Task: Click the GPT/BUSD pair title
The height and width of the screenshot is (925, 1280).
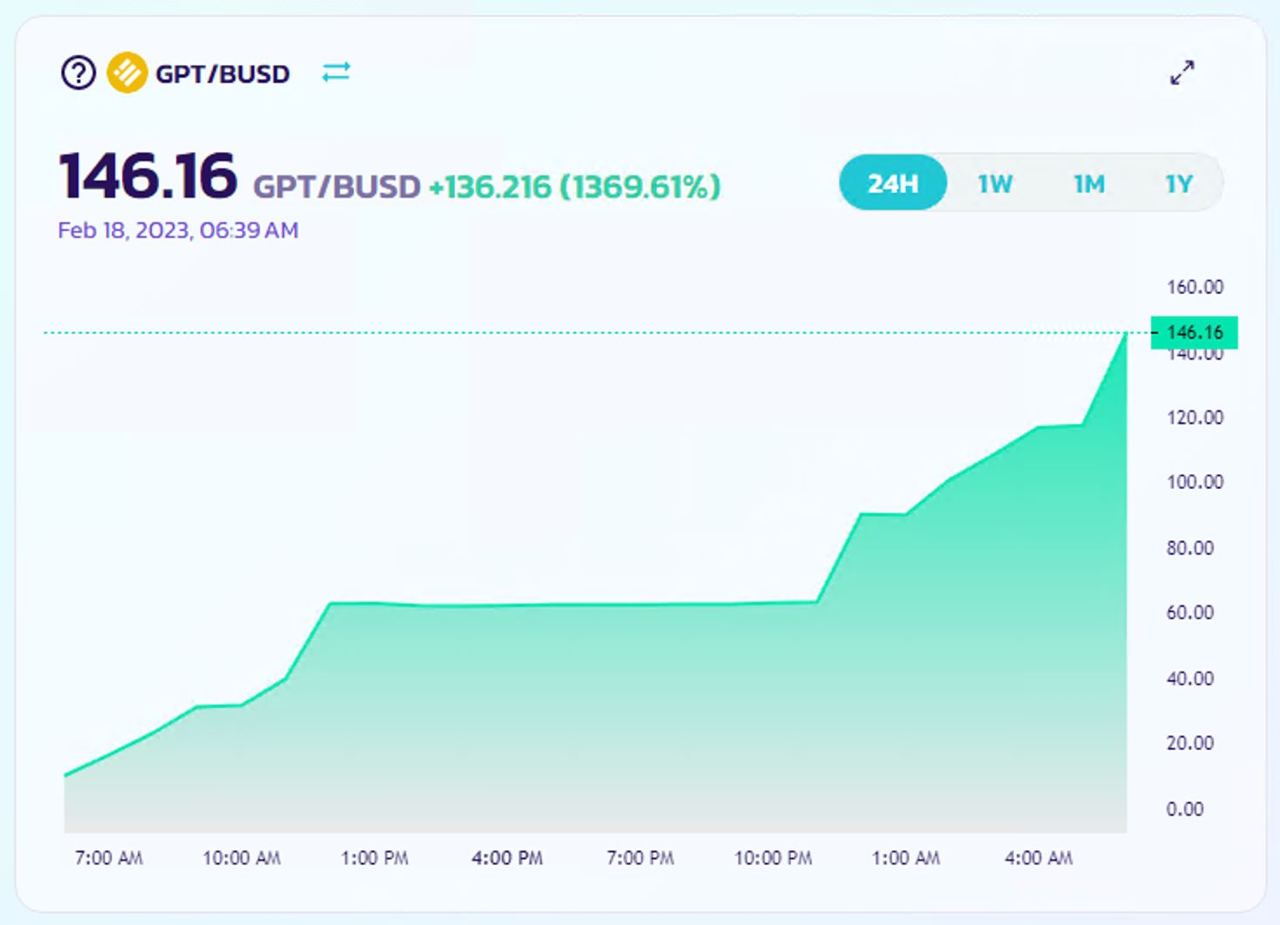Action: pos(222,73)
